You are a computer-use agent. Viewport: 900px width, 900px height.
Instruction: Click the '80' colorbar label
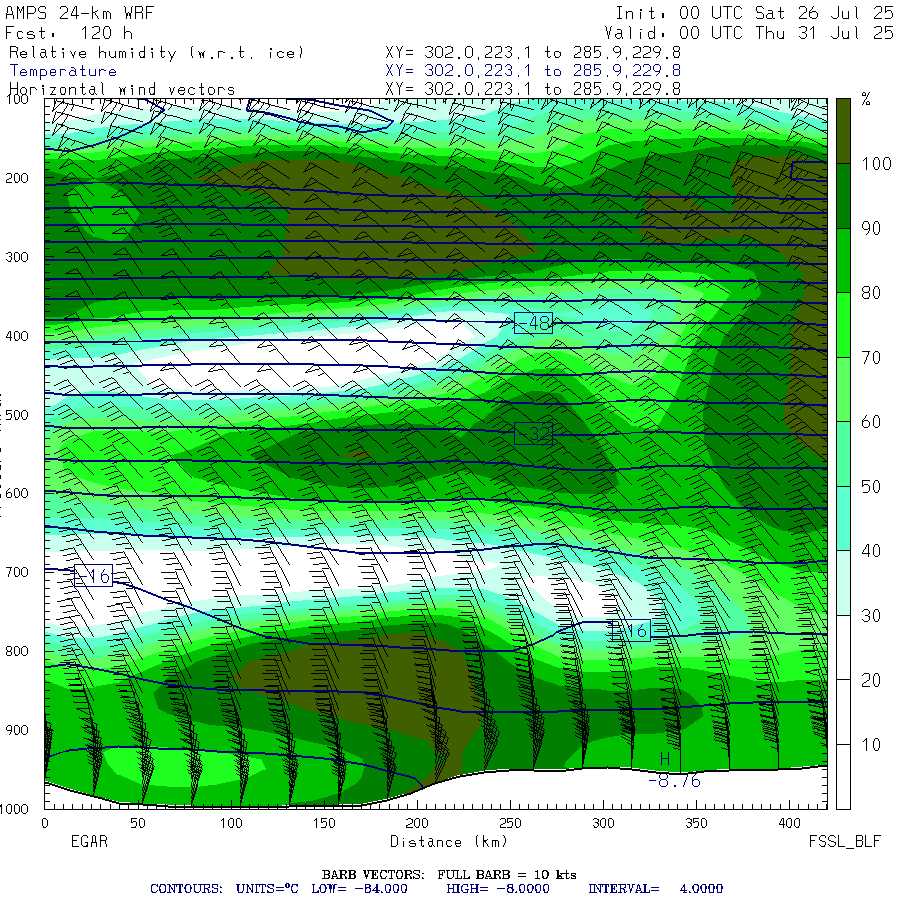(871, 293)
